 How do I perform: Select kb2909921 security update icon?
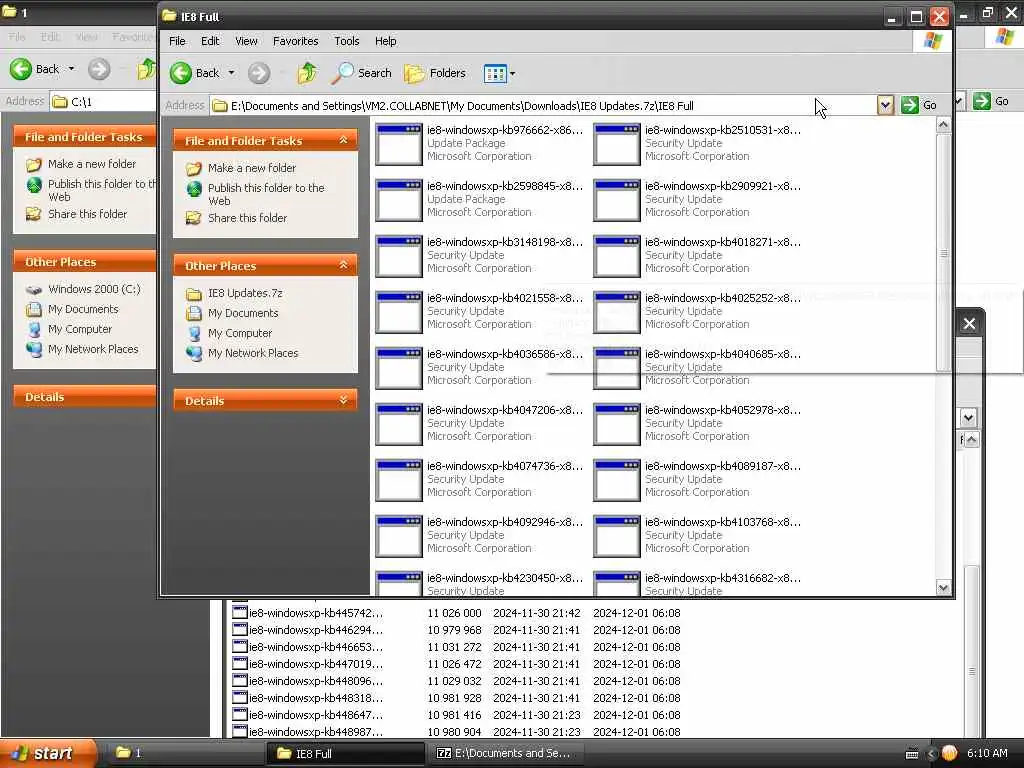pos(616,200)
